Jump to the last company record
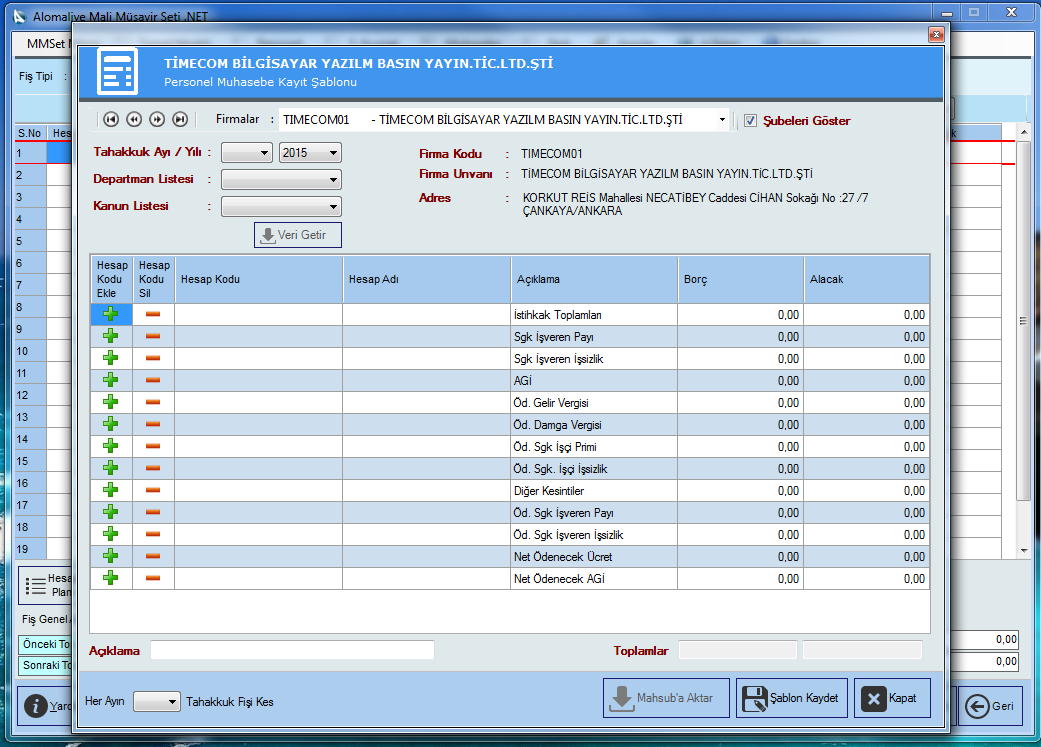The width and height of the screenshot is (1041, 747). pyautogui.click(x=180, y=120)
